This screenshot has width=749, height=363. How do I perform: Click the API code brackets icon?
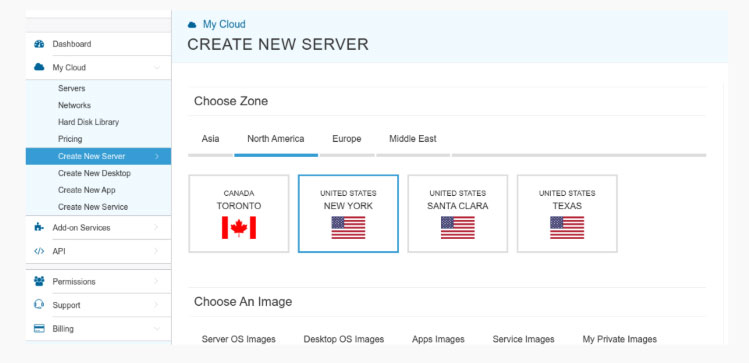pyautogui.click(x=39, y=251)
